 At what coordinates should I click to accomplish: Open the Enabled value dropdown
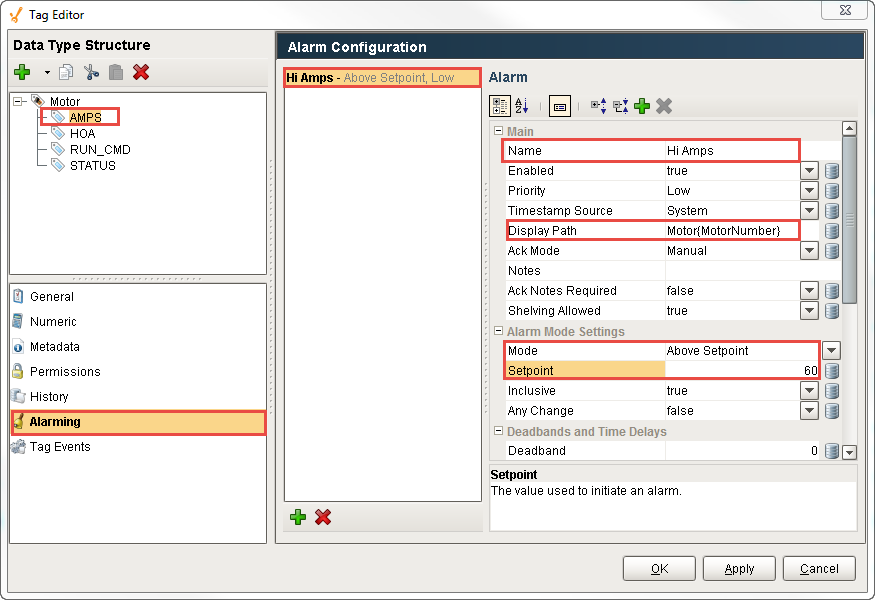tap(811, 170)
